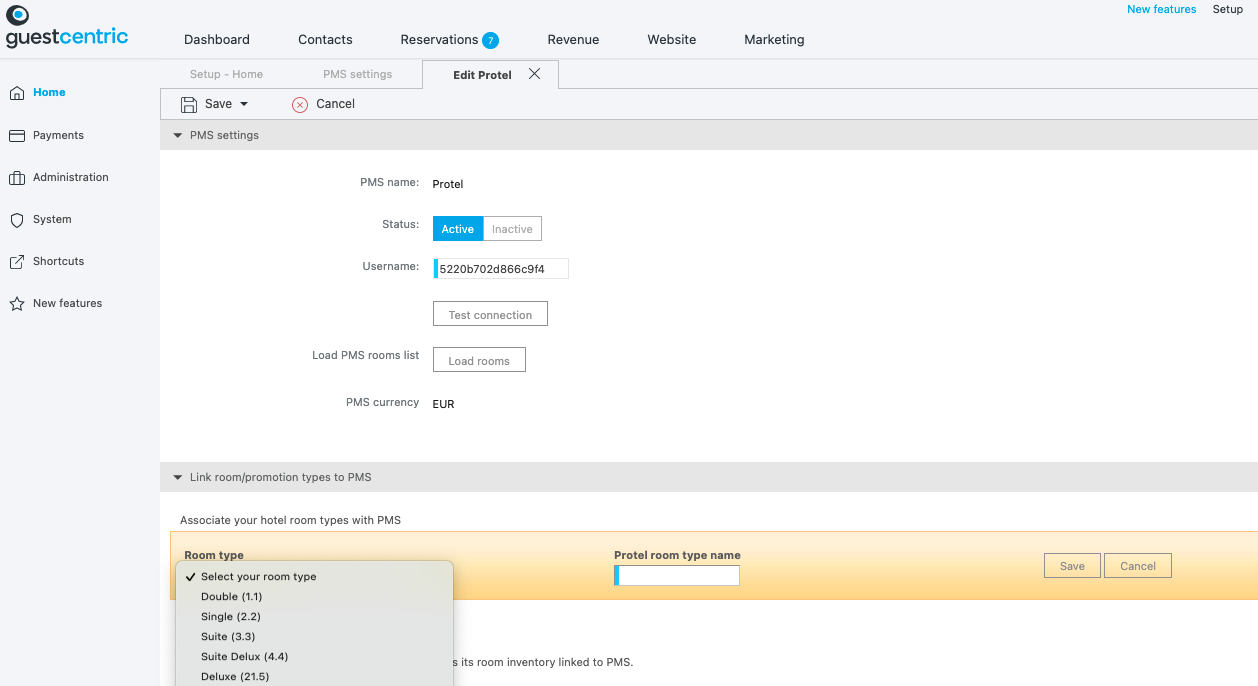Switch to Edit Protel tab
The height and width of the screenshot is (686, 1258).
(482, 75)
